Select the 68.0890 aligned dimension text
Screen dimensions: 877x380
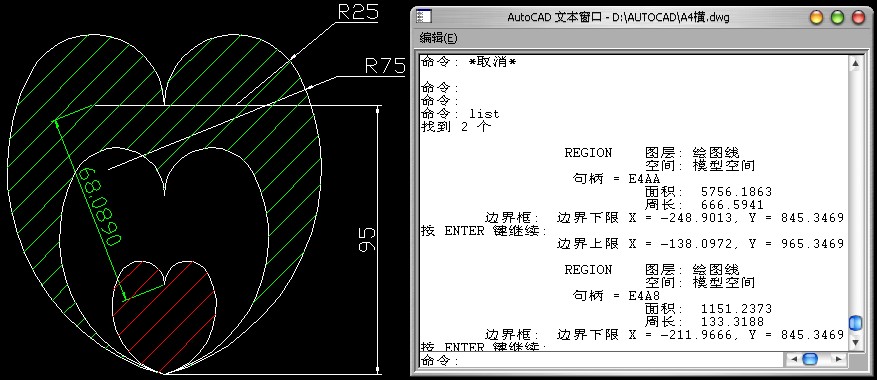(100, 208)
